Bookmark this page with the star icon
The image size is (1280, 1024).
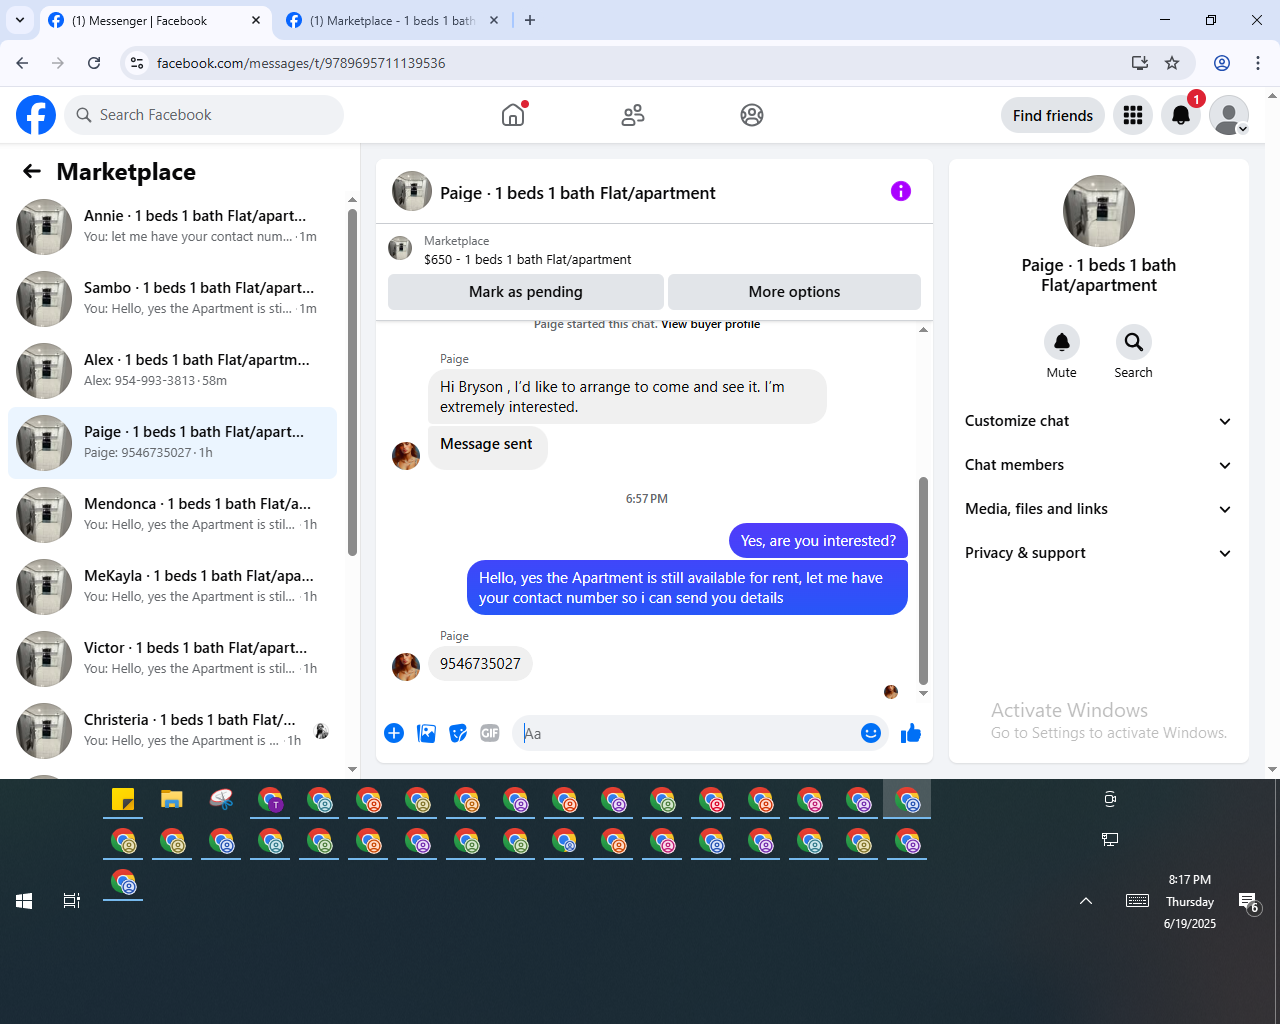[1172, 63]
